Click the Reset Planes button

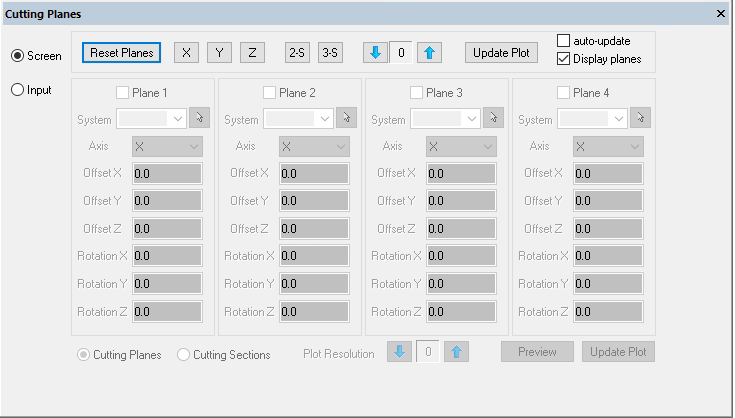122,53
